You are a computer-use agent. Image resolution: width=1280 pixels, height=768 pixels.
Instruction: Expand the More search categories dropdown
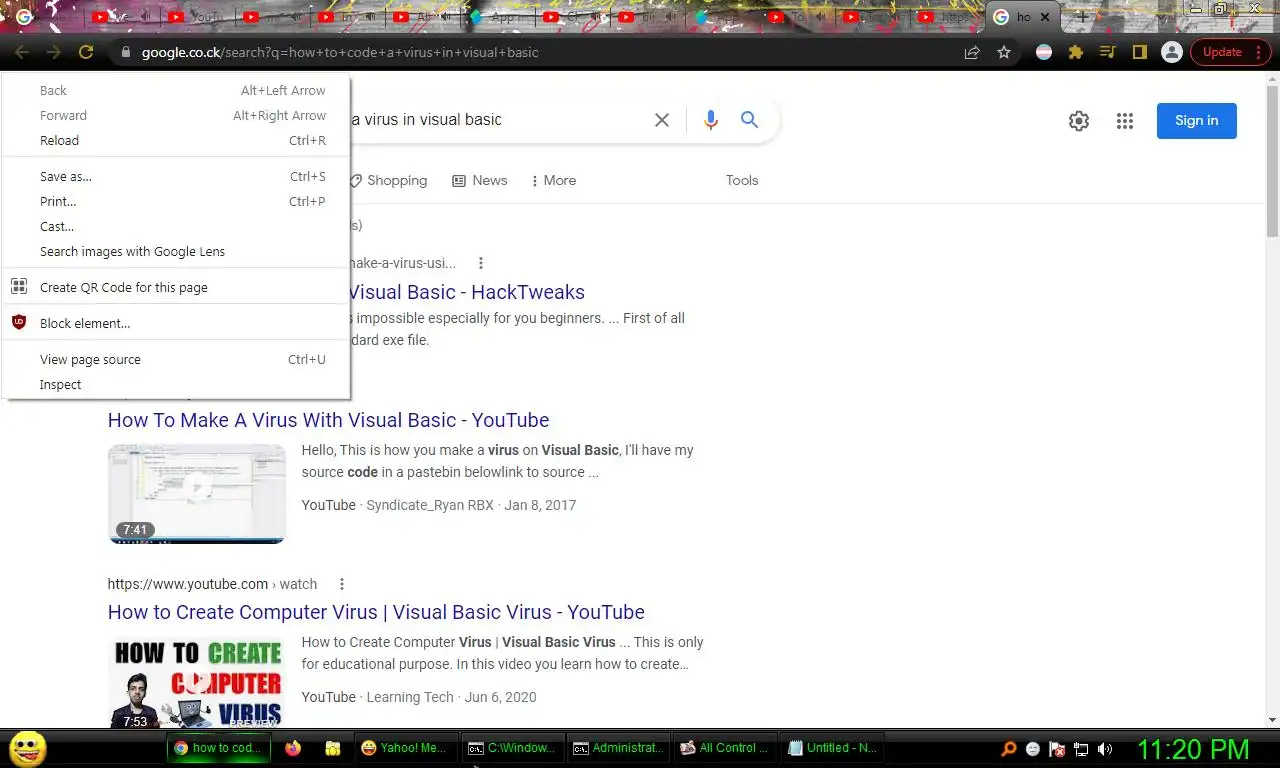tap(553, 180)
